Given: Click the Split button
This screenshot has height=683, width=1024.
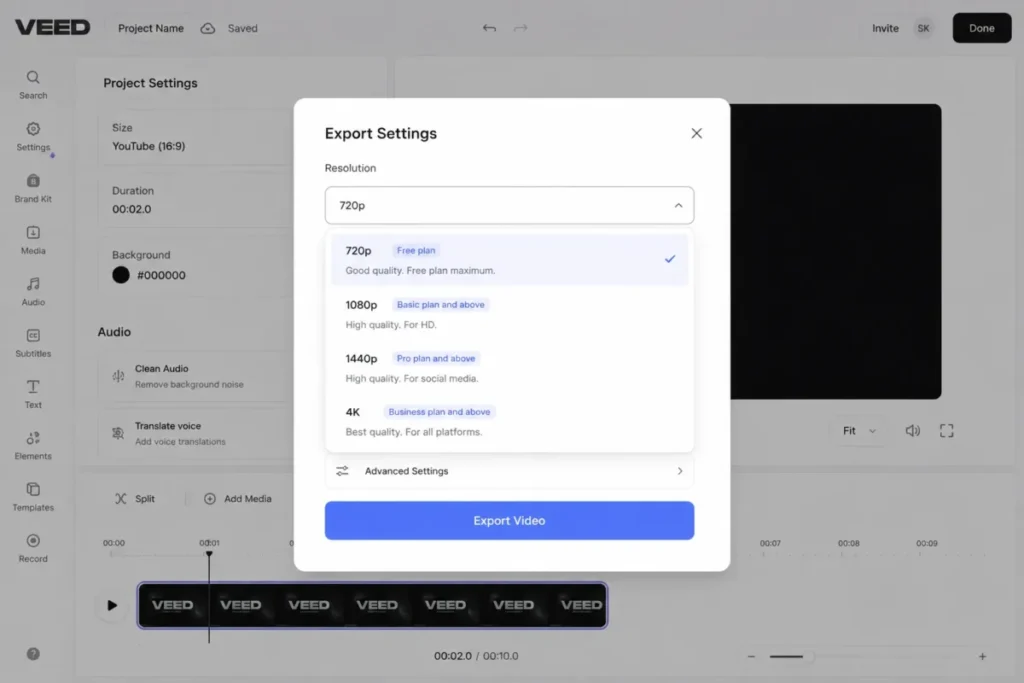Looking at the screenshot, I should coord(135,498).
